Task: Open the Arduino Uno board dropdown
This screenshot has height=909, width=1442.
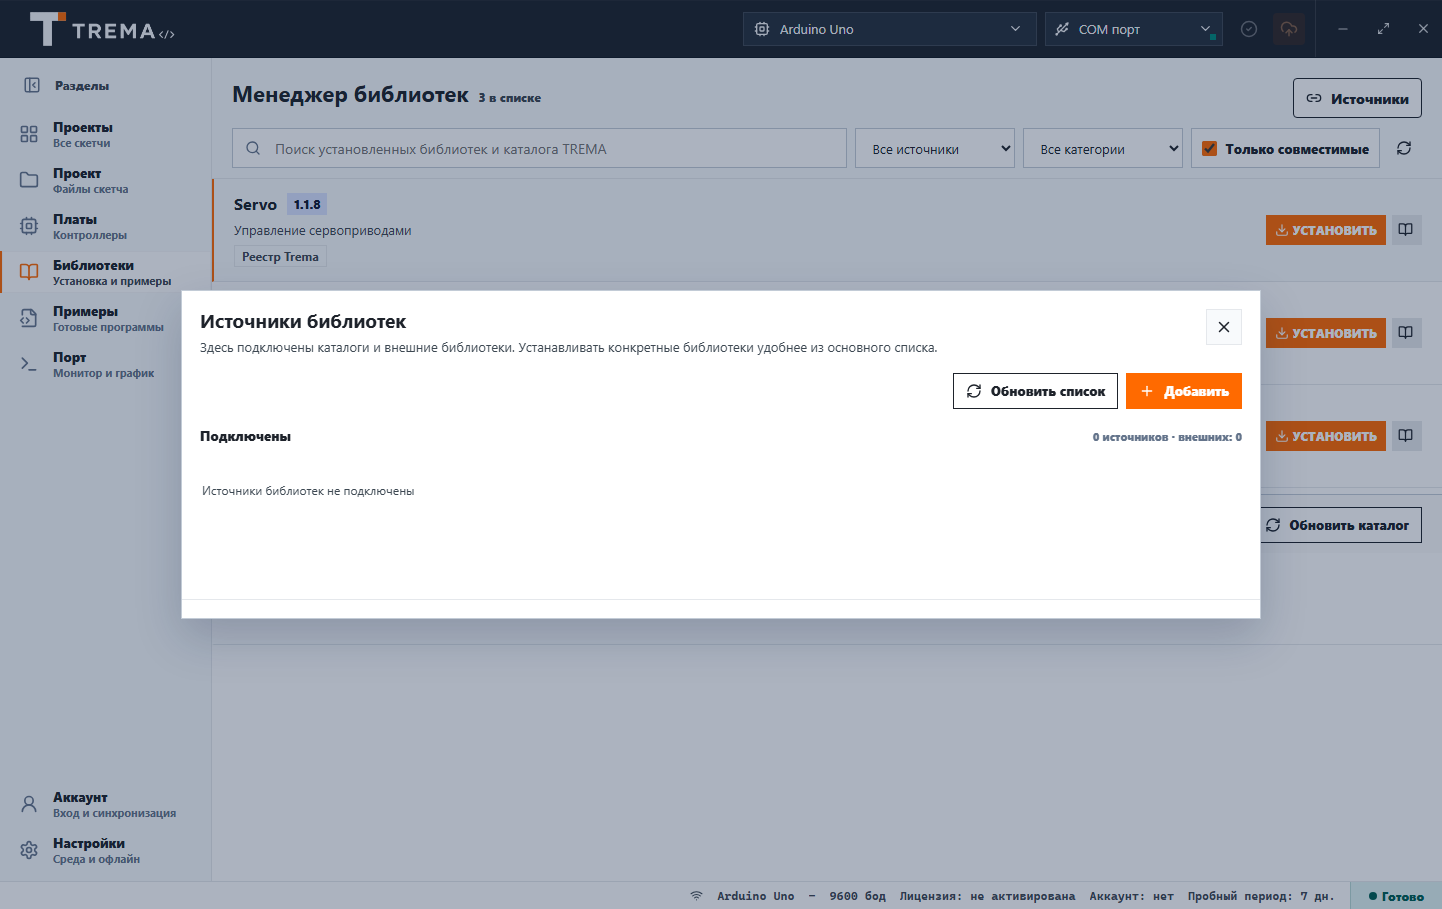Action: (889, 29)
